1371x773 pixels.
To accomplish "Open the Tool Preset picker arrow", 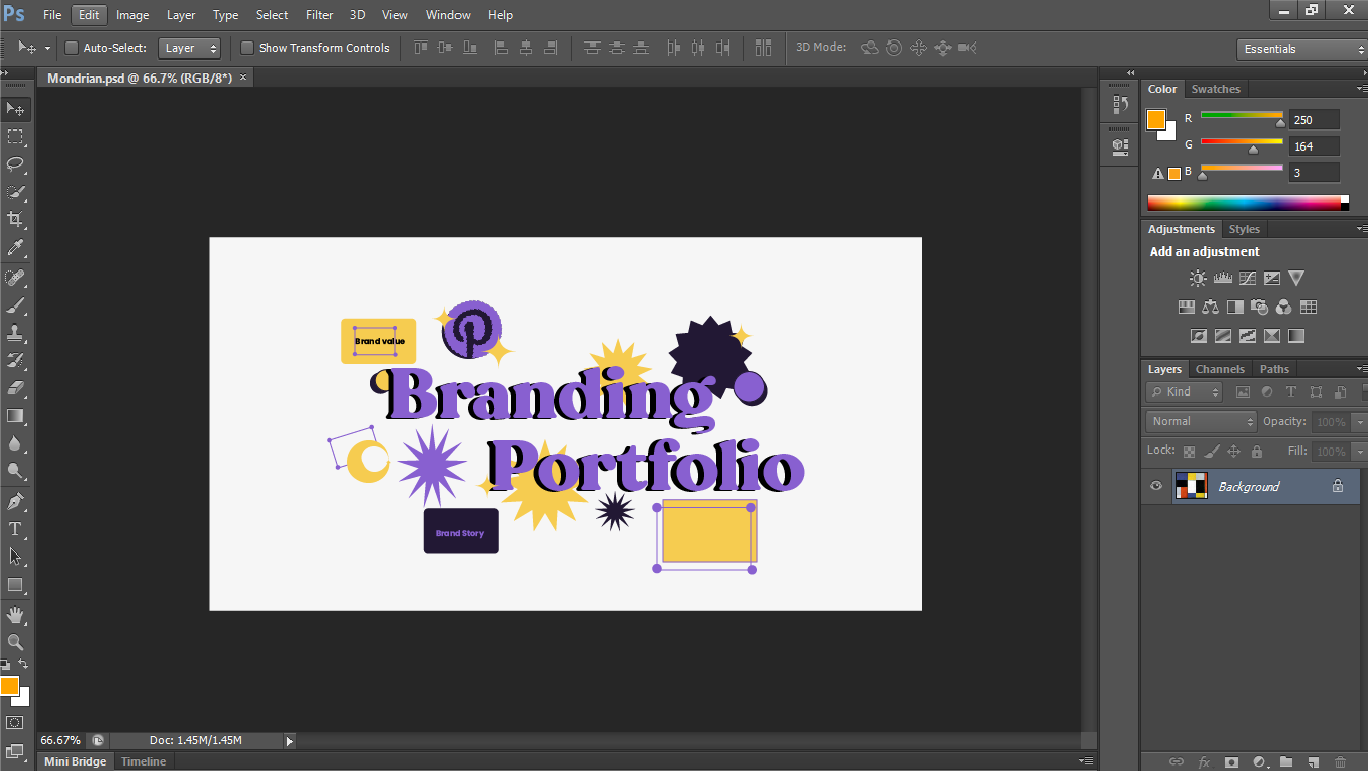I will pyautogui.click(x=47, y=48).
